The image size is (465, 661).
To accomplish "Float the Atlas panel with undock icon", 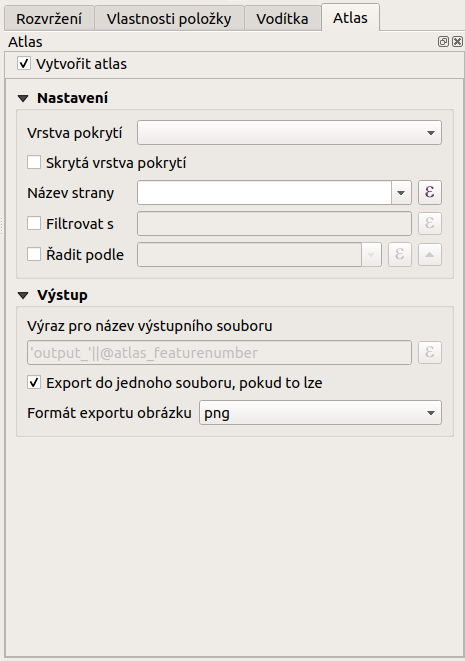I will [x=443, y=41].
